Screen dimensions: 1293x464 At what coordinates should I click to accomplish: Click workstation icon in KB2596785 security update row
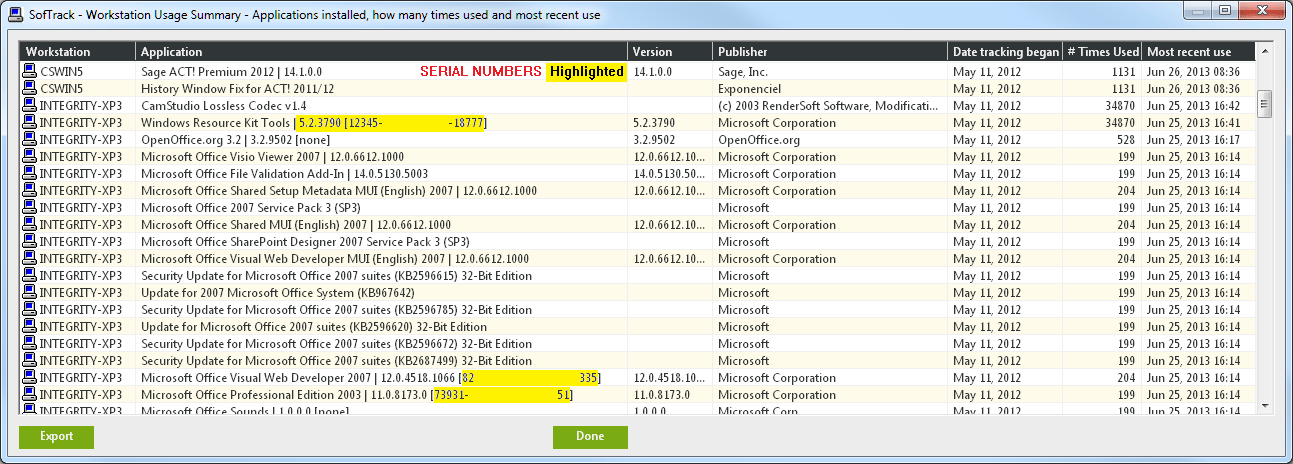tap(29, 310)
